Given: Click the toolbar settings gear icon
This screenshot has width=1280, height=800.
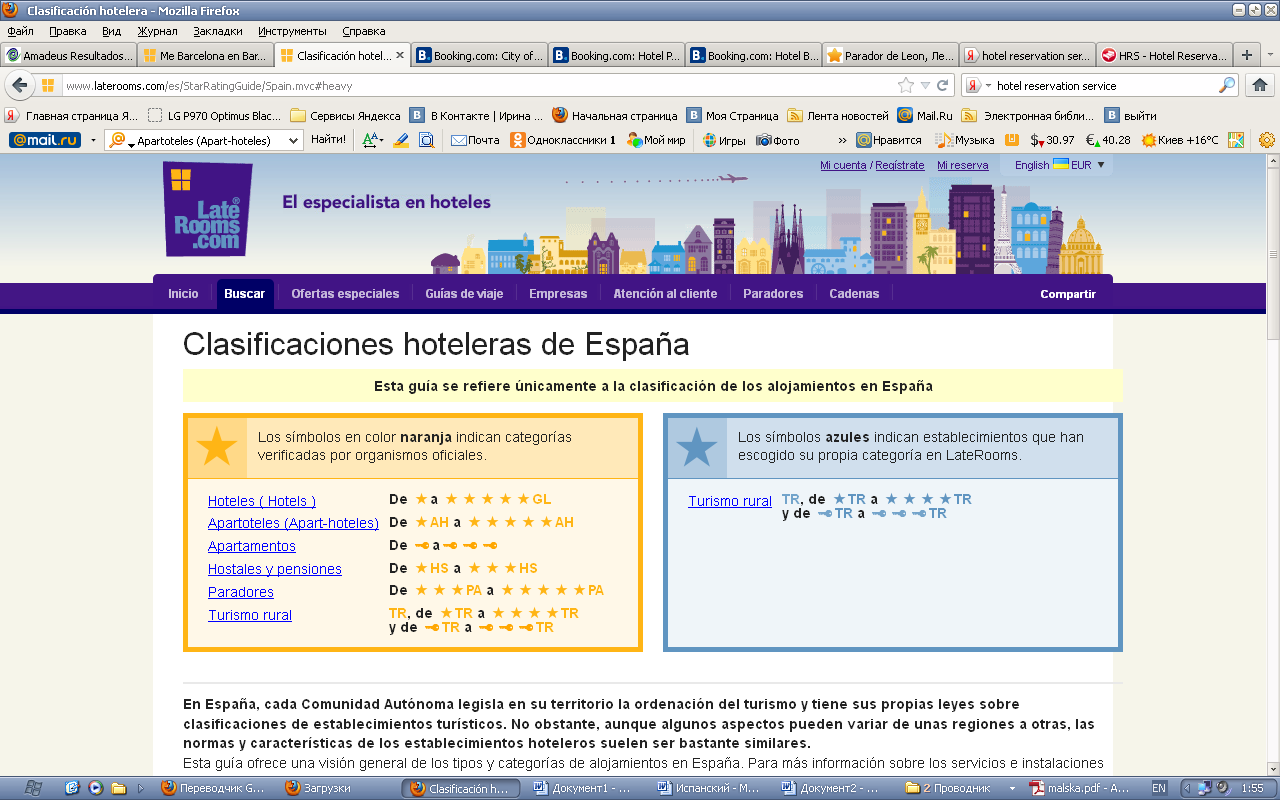Looking at the screenshot, I should 1267,140.
